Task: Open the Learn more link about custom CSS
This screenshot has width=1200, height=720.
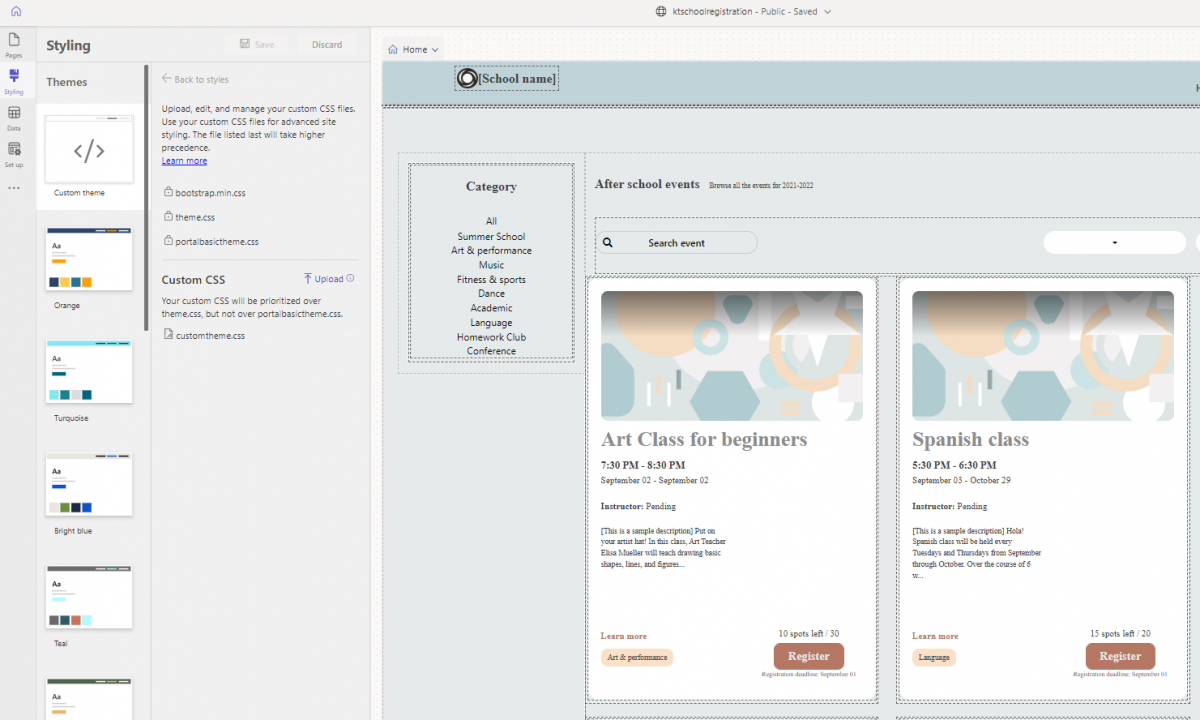Action: [x=184, y=160]
